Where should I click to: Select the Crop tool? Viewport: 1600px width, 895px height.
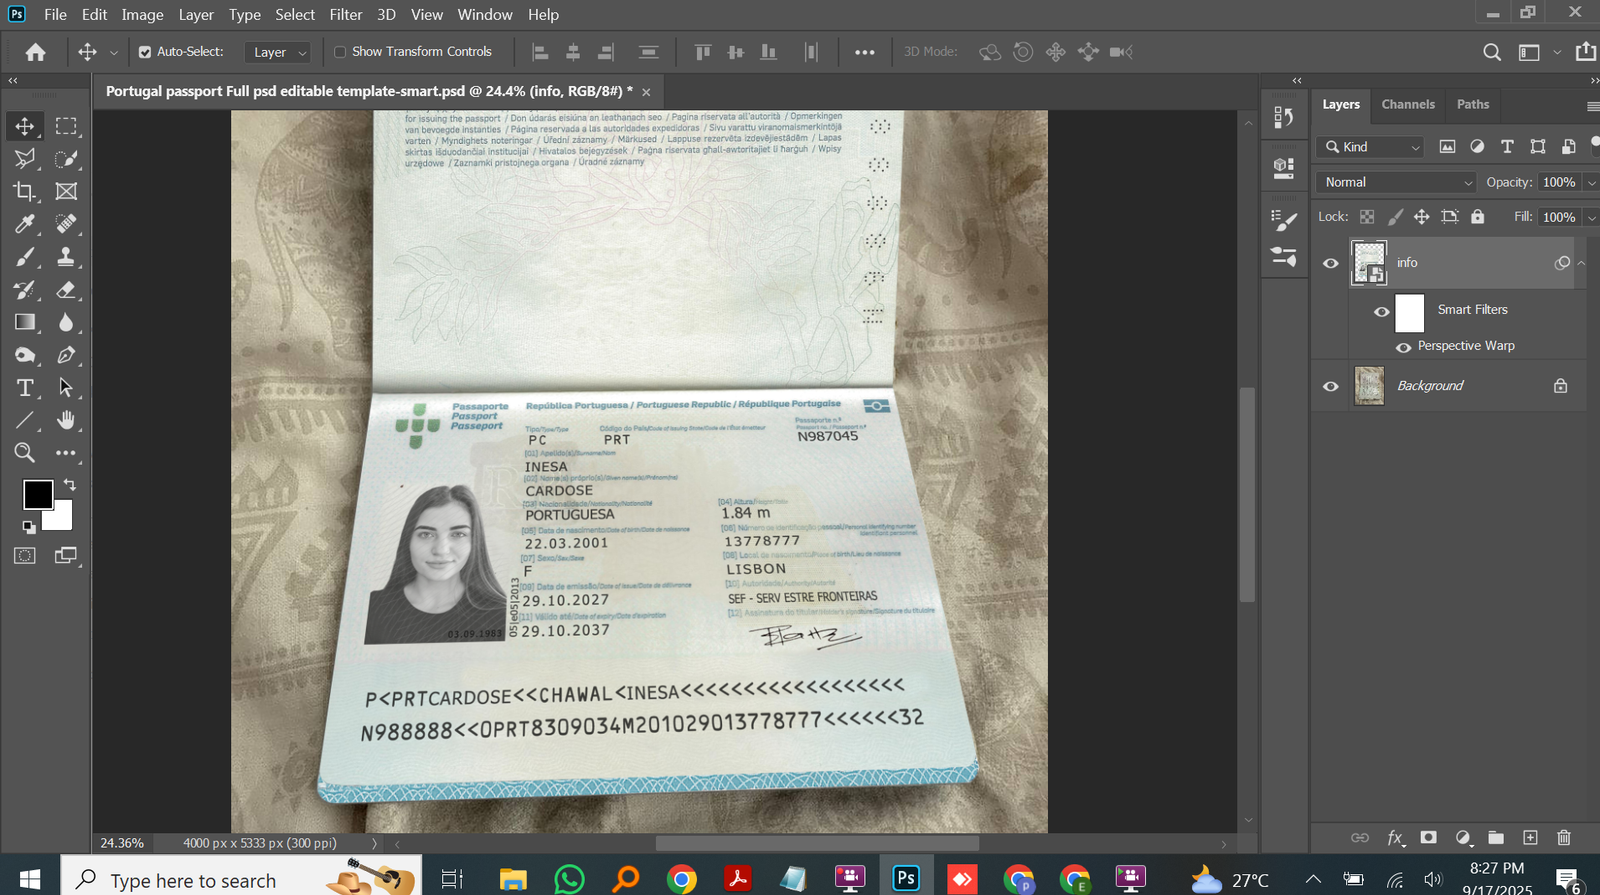tap(24, 191)
